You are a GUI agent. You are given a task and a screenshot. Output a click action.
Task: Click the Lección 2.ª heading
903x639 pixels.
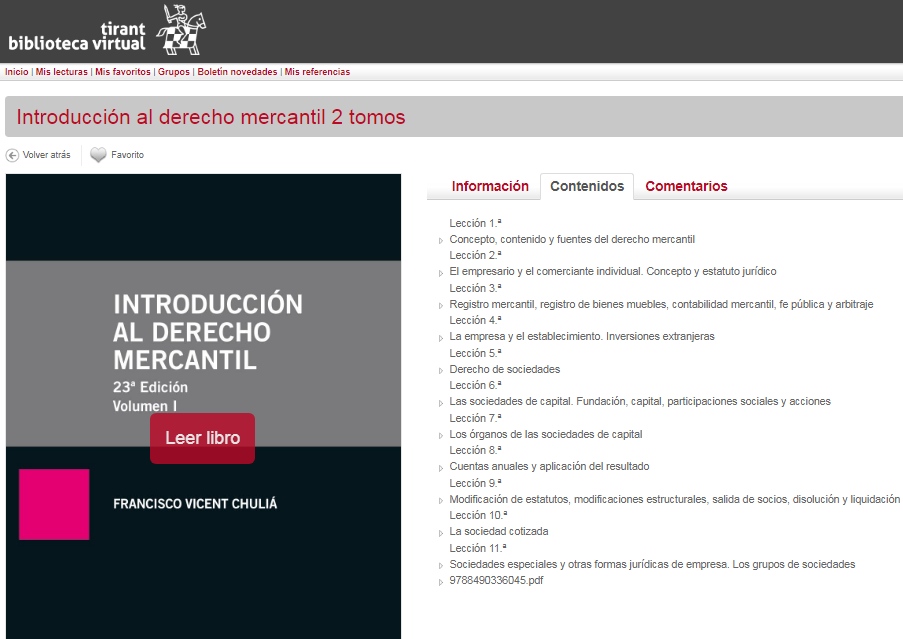(x=475, y=256)
